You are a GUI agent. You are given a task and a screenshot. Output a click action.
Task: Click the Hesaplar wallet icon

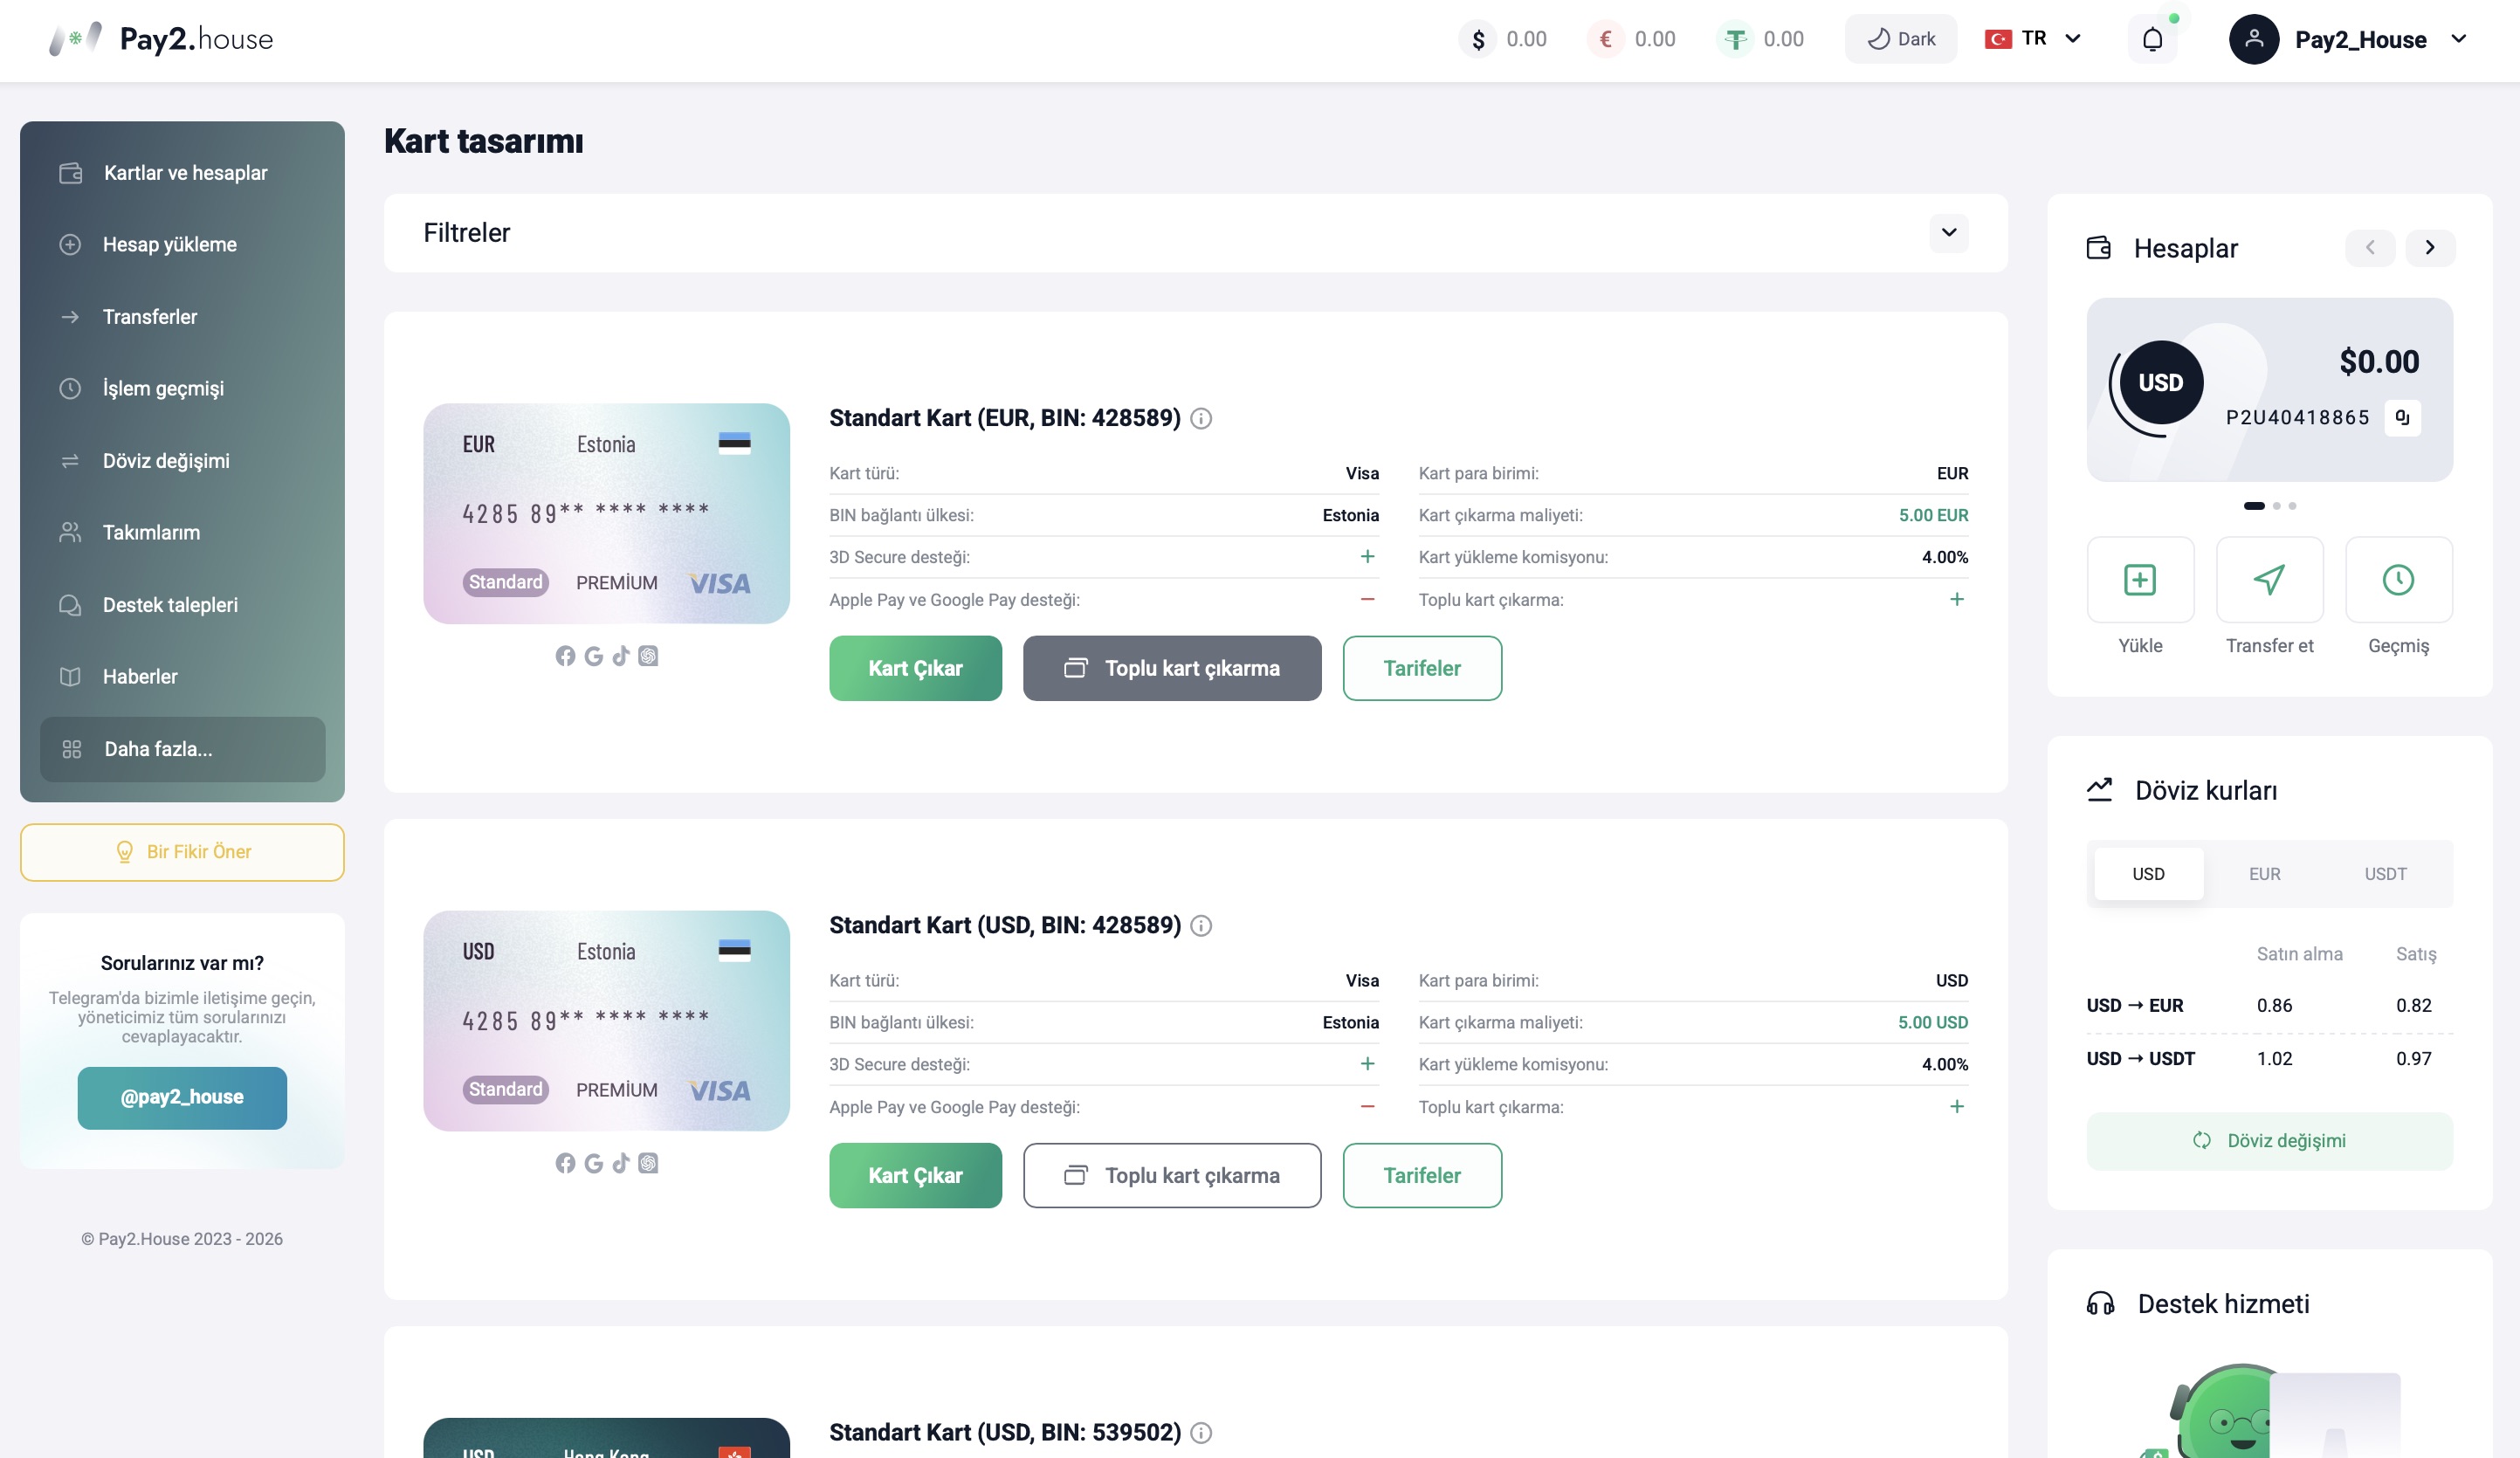[2099, 248]
